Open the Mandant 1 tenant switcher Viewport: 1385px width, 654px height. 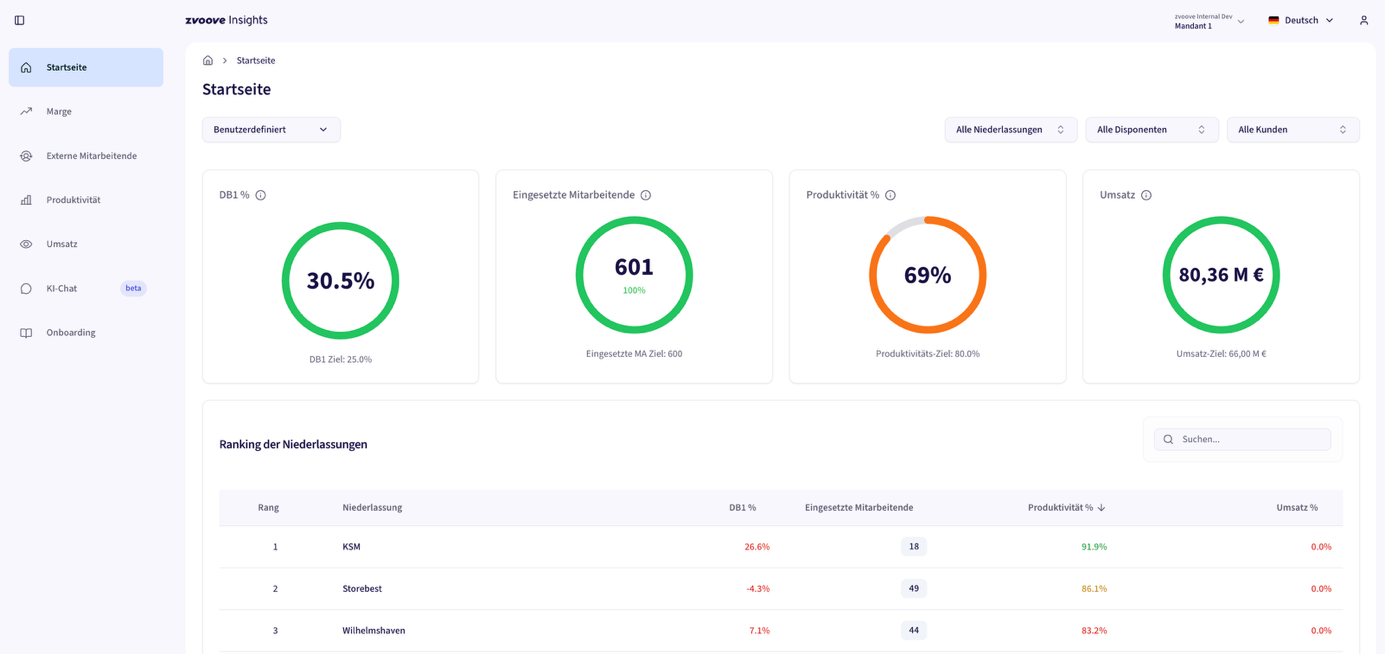1209,21
